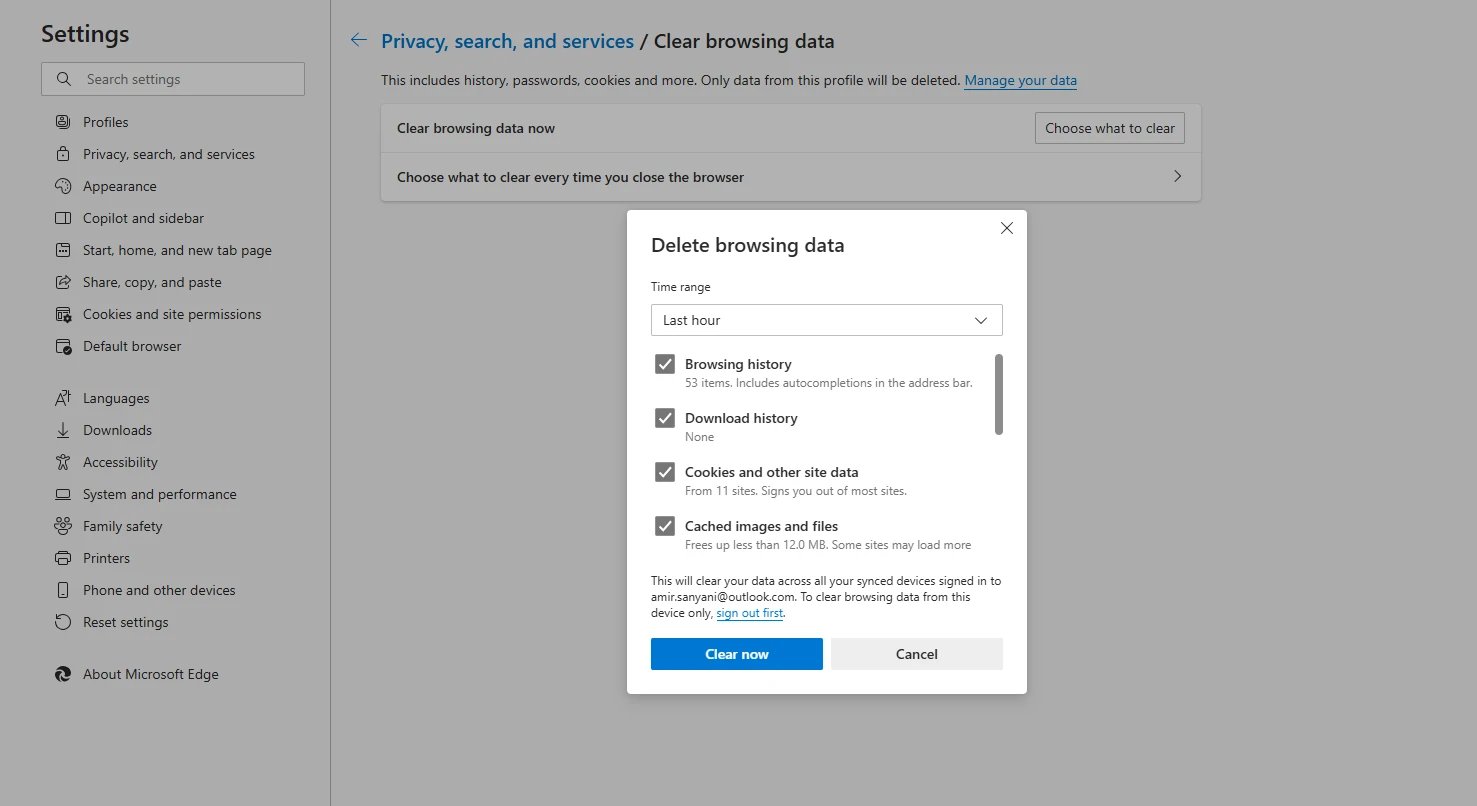Click the Choose what to clear button

(1110, 128)
